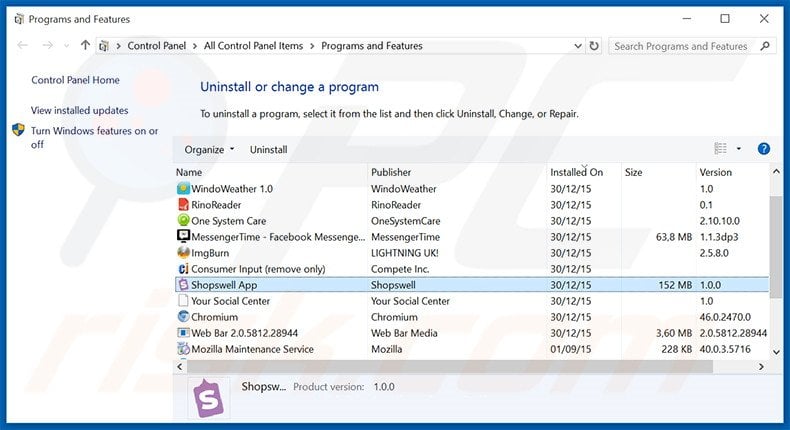Image resolution: width=790 pixels, height=430 pixels.
Task: Open View installed updates link
Action: tap(80, 110)
